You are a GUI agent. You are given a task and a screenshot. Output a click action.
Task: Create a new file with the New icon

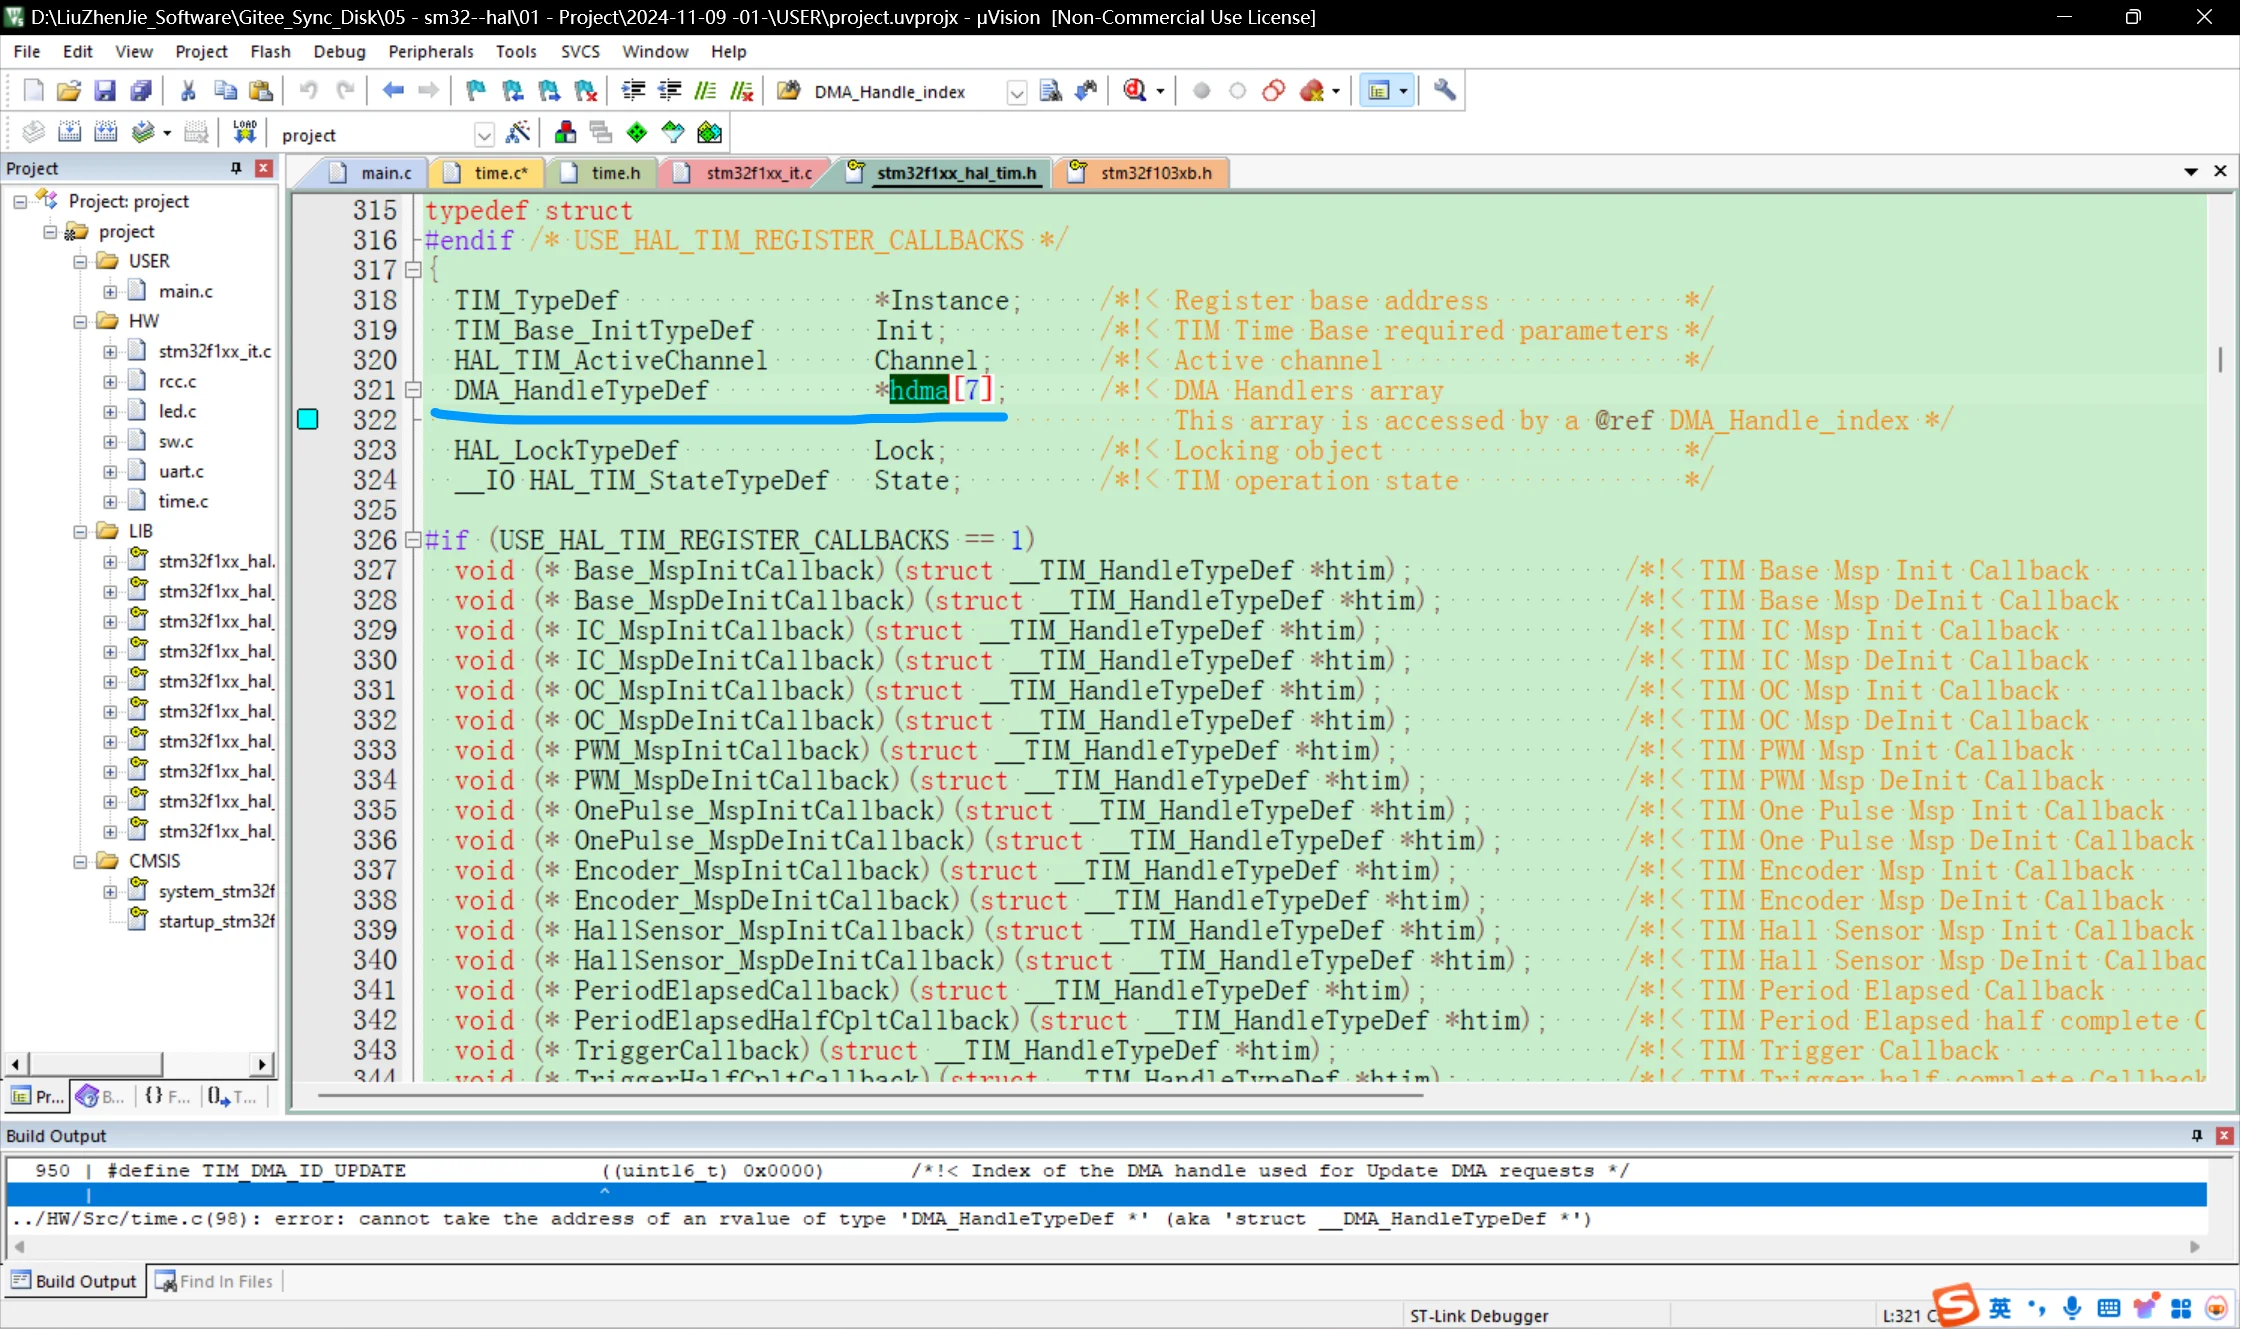[x=33, y=91]
